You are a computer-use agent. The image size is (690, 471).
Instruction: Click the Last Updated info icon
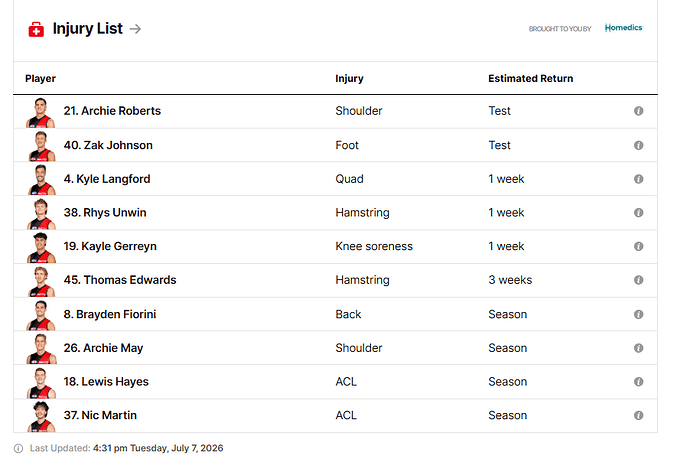click(x=18, y=449)
